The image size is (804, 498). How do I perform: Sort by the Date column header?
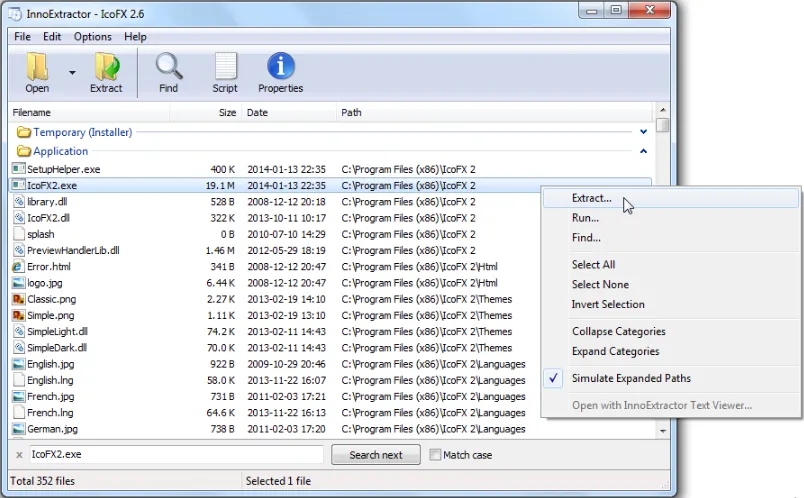pos(289,112)
